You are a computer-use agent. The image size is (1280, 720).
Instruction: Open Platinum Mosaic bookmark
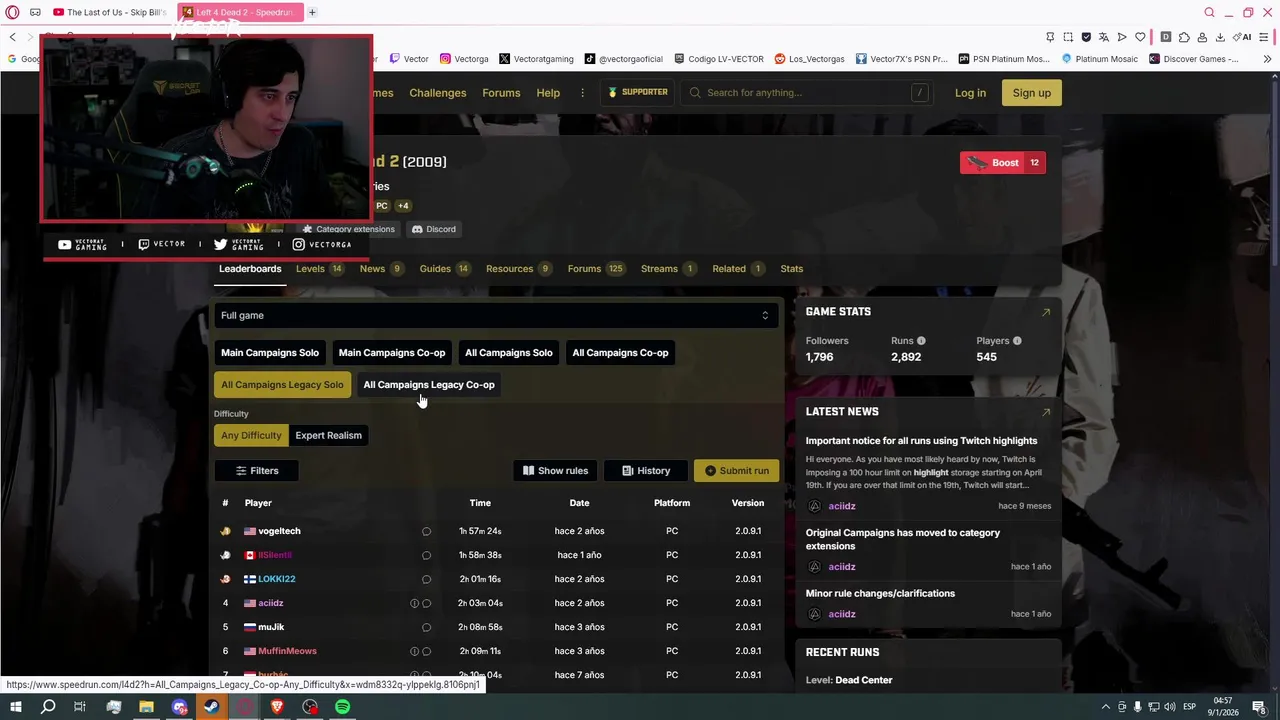tap(1098, 59)
